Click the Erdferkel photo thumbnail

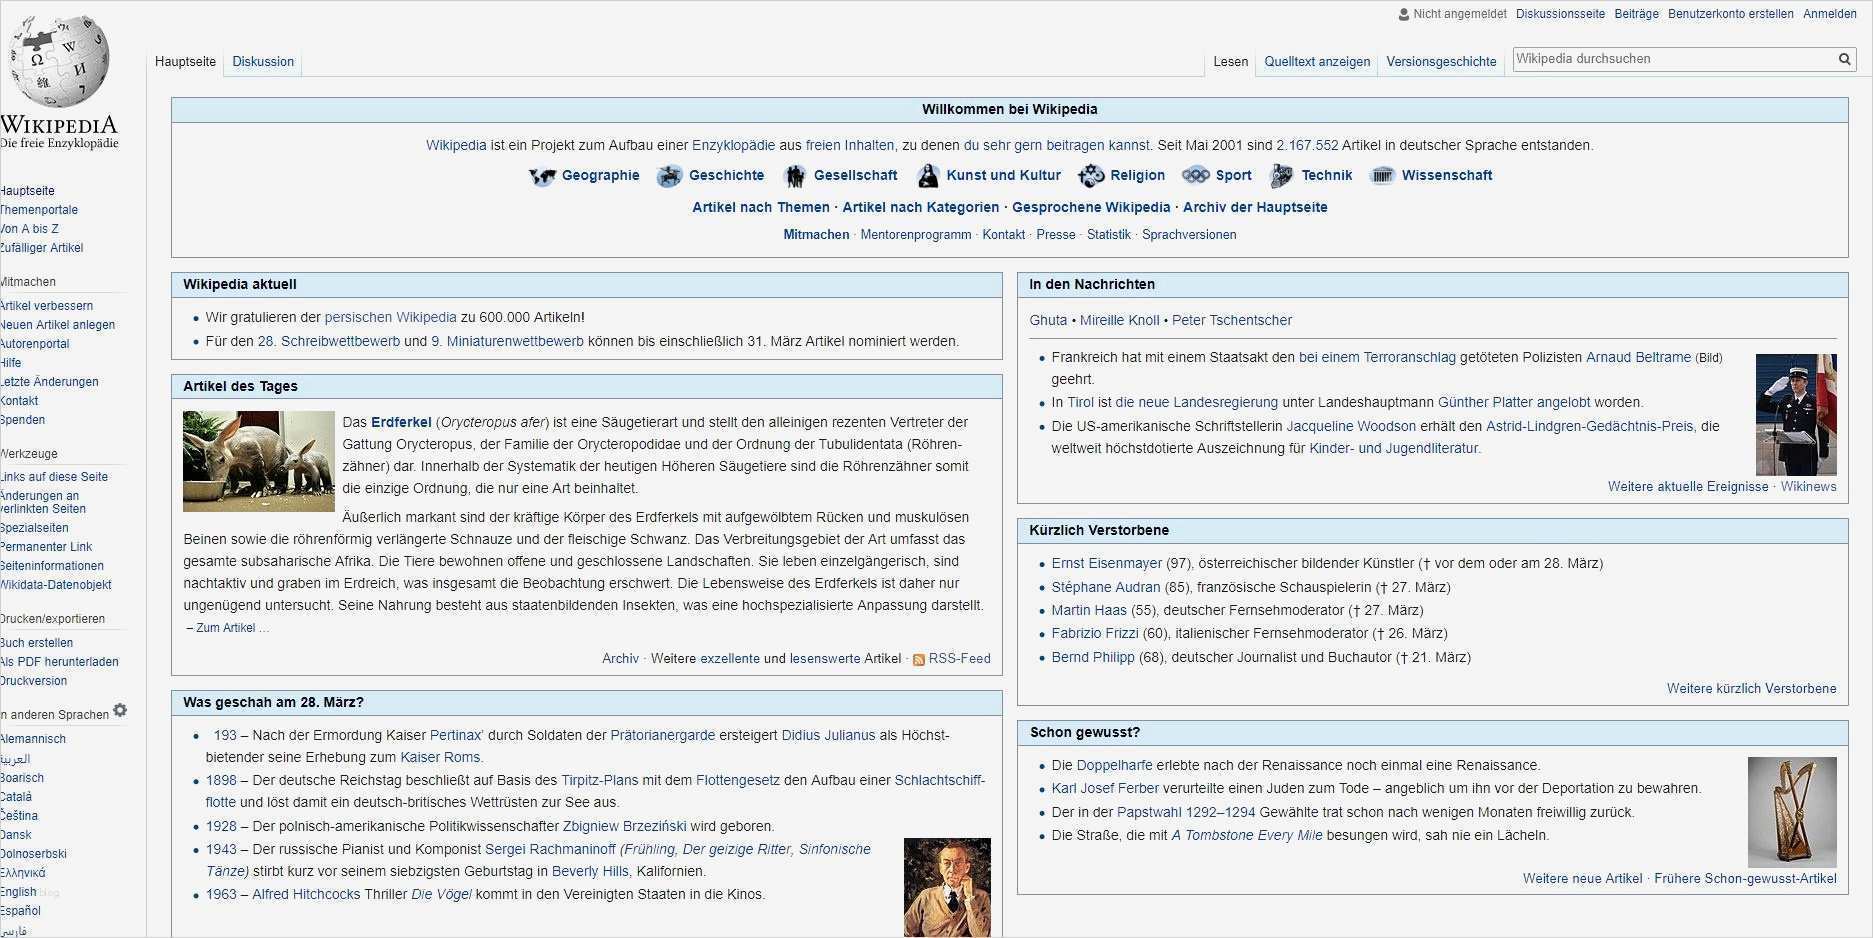click(258, 460)
